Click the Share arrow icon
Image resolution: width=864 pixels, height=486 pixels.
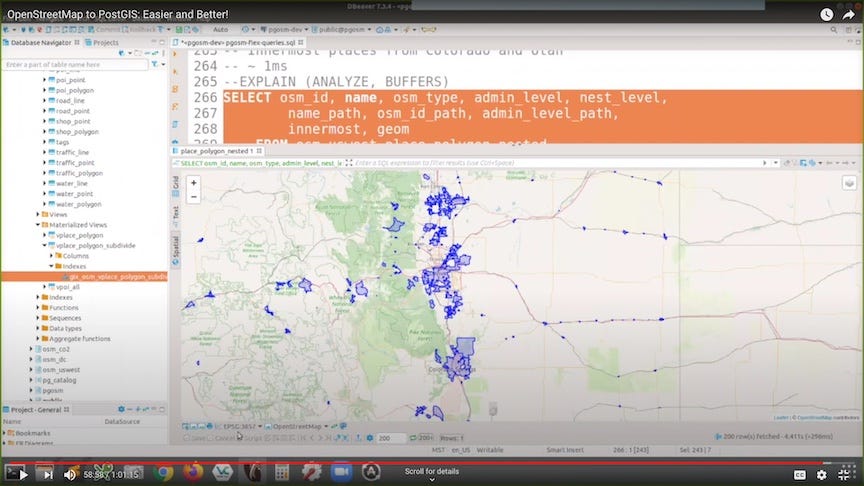pos(849,15)
